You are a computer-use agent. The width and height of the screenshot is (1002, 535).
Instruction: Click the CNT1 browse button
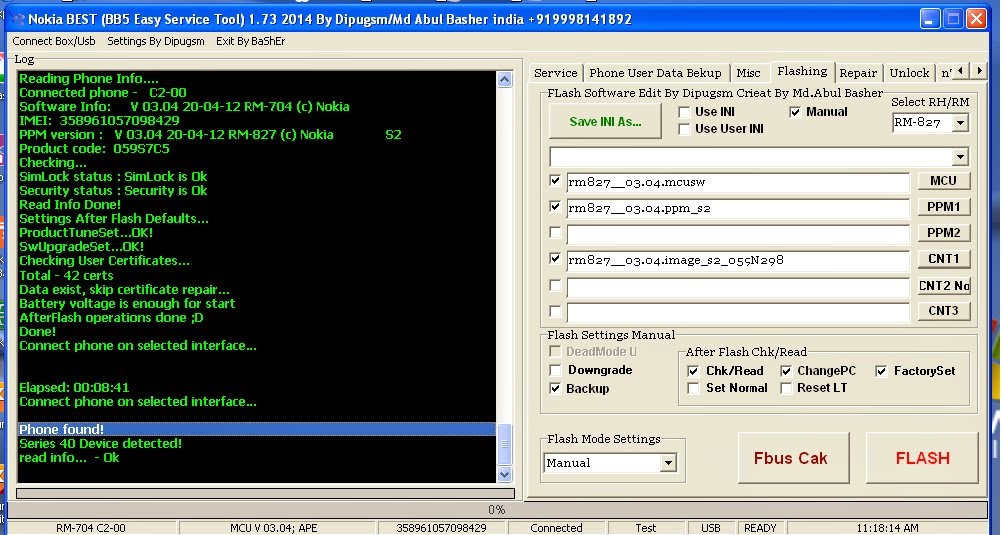click(x=943, y=259)
